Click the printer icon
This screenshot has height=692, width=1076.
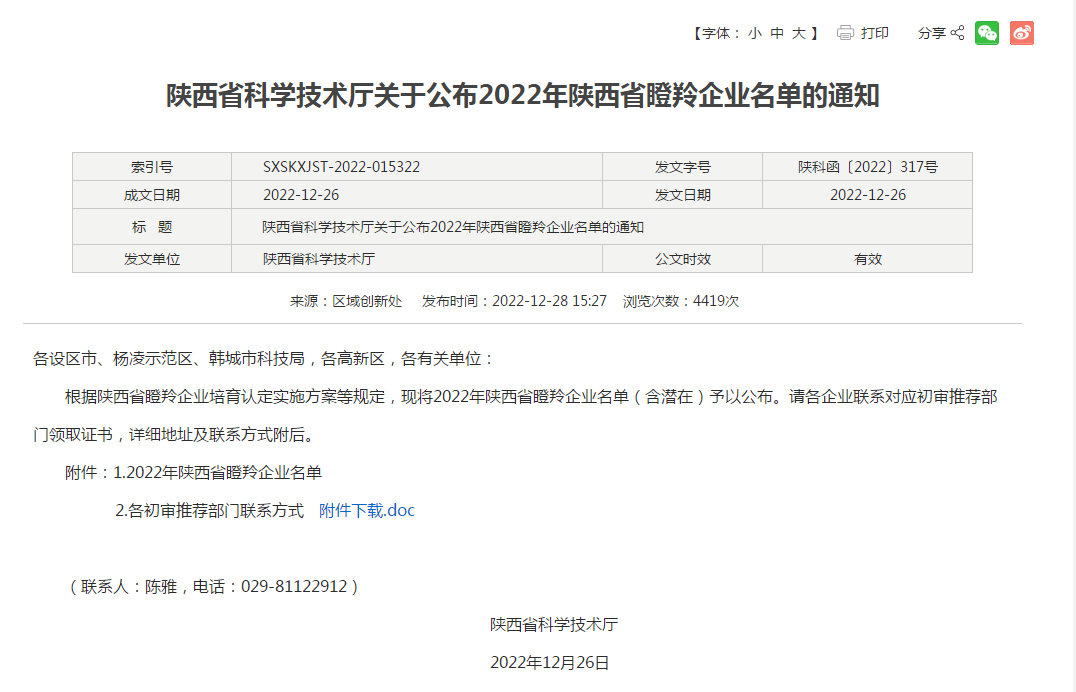(845, 33)
